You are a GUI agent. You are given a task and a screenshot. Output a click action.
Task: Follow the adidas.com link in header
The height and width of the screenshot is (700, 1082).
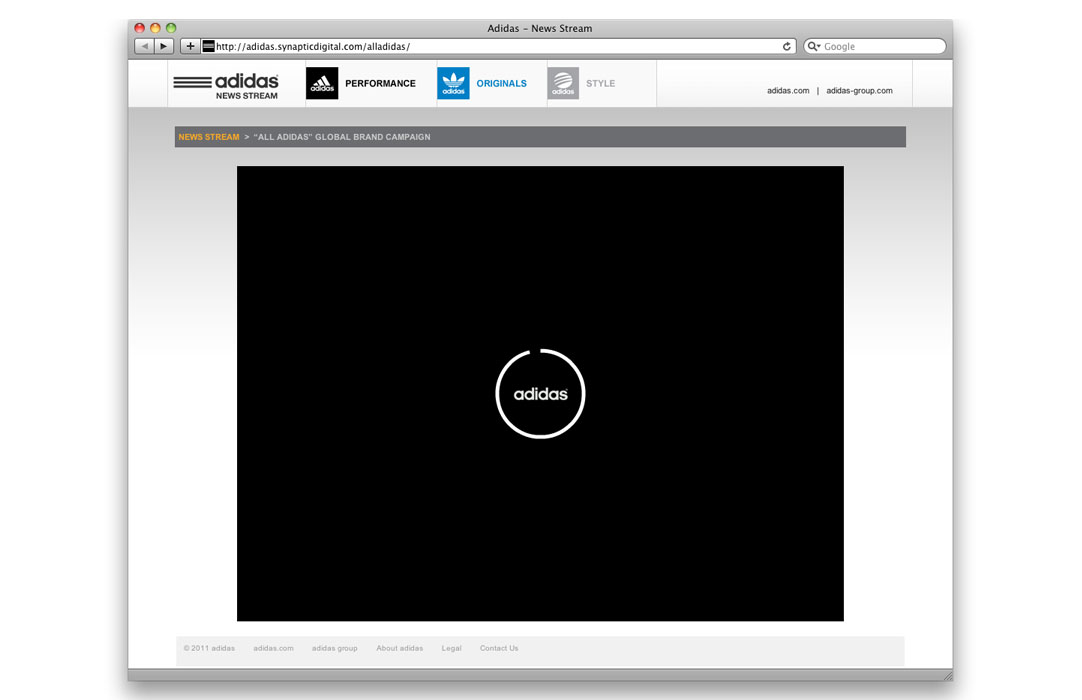coord(788,90)
